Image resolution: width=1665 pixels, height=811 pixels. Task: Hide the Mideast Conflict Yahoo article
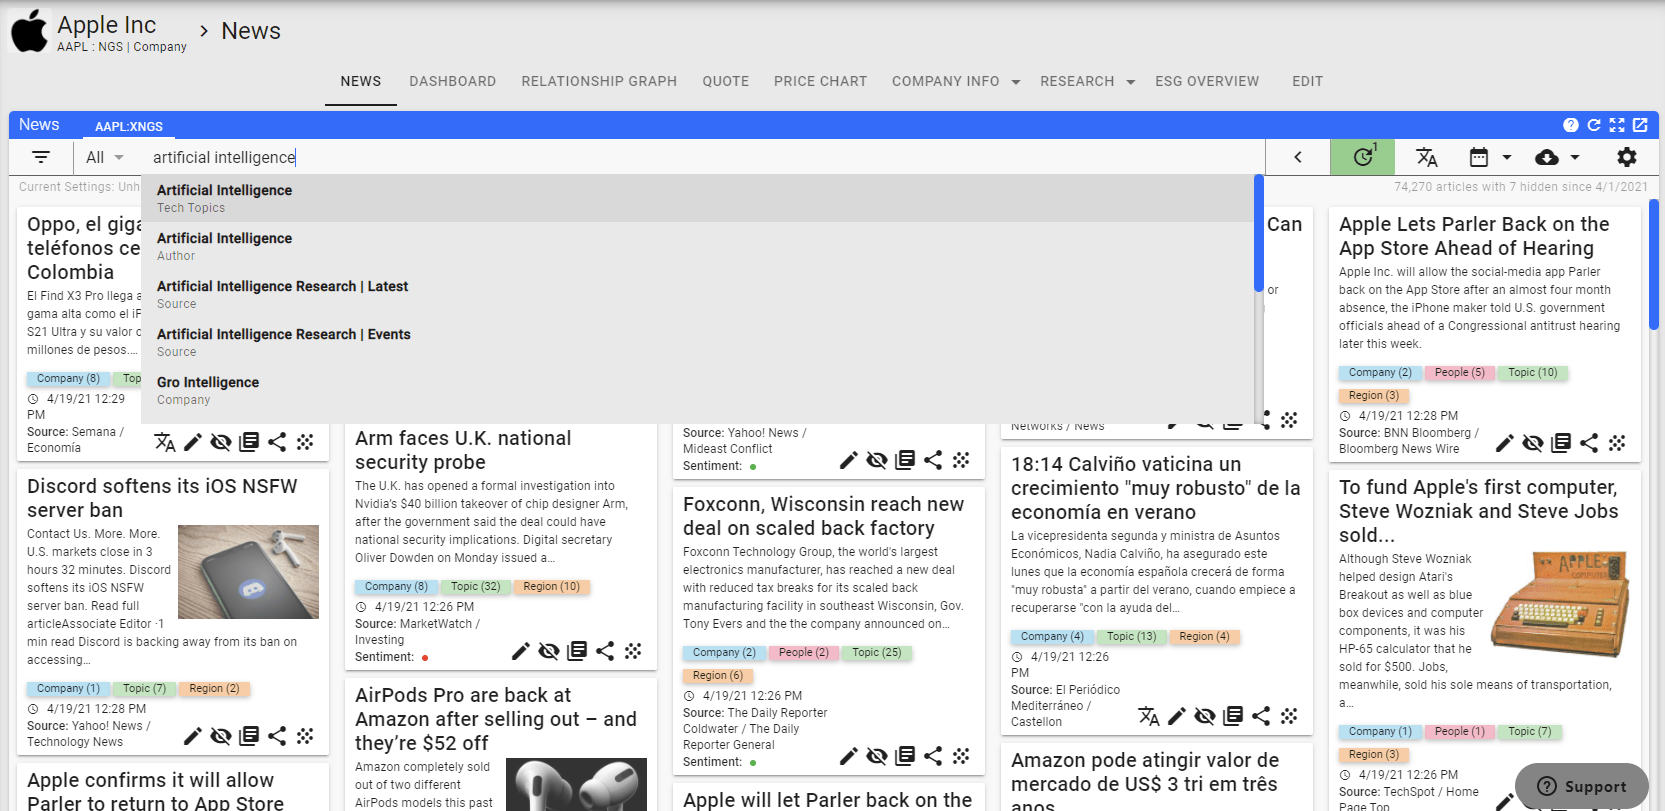(877, 460)
